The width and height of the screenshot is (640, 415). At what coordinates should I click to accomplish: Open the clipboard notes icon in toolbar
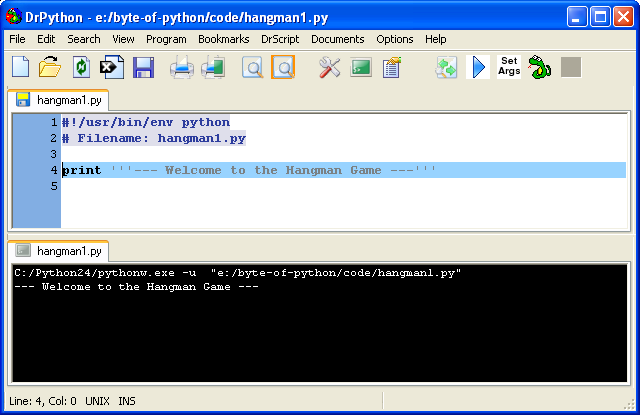click(x=392, y=67)
